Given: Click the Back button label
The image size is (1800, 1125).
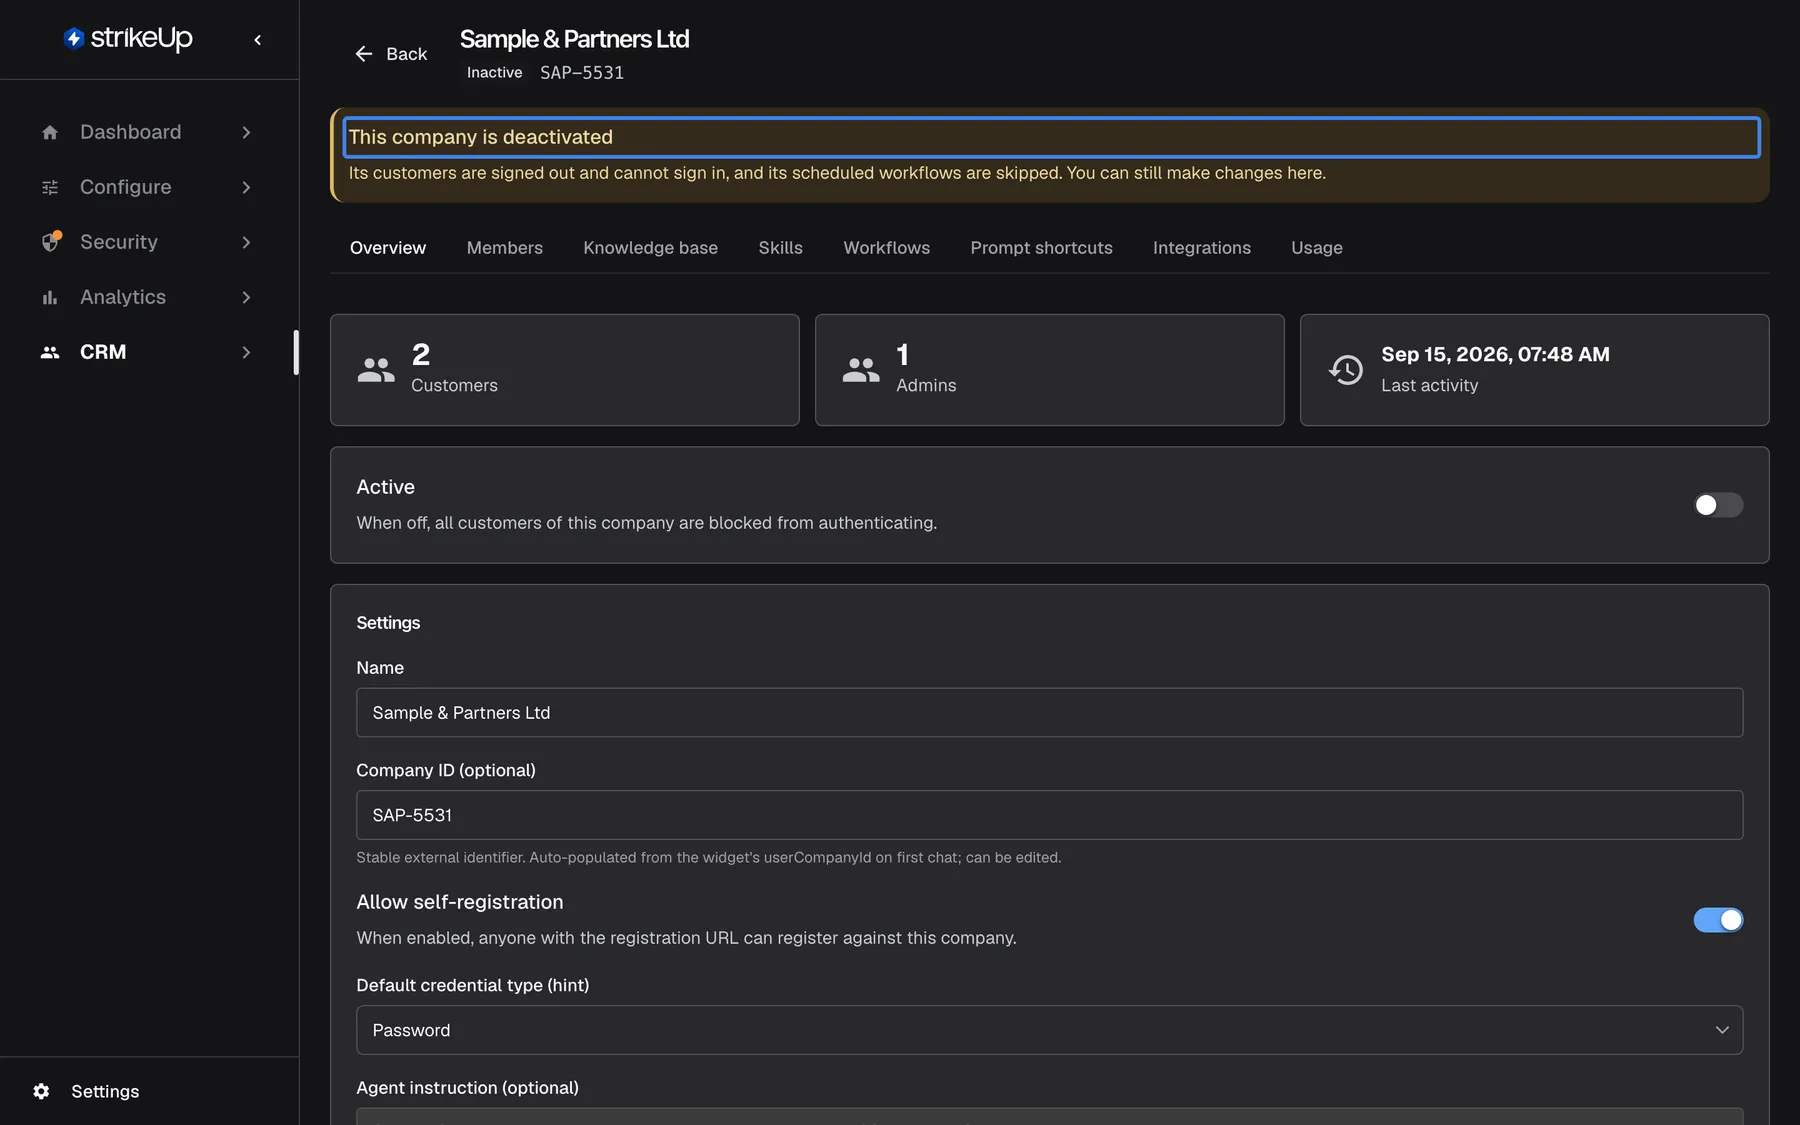Looking at the screenshot, I should (x=406, y=54).
